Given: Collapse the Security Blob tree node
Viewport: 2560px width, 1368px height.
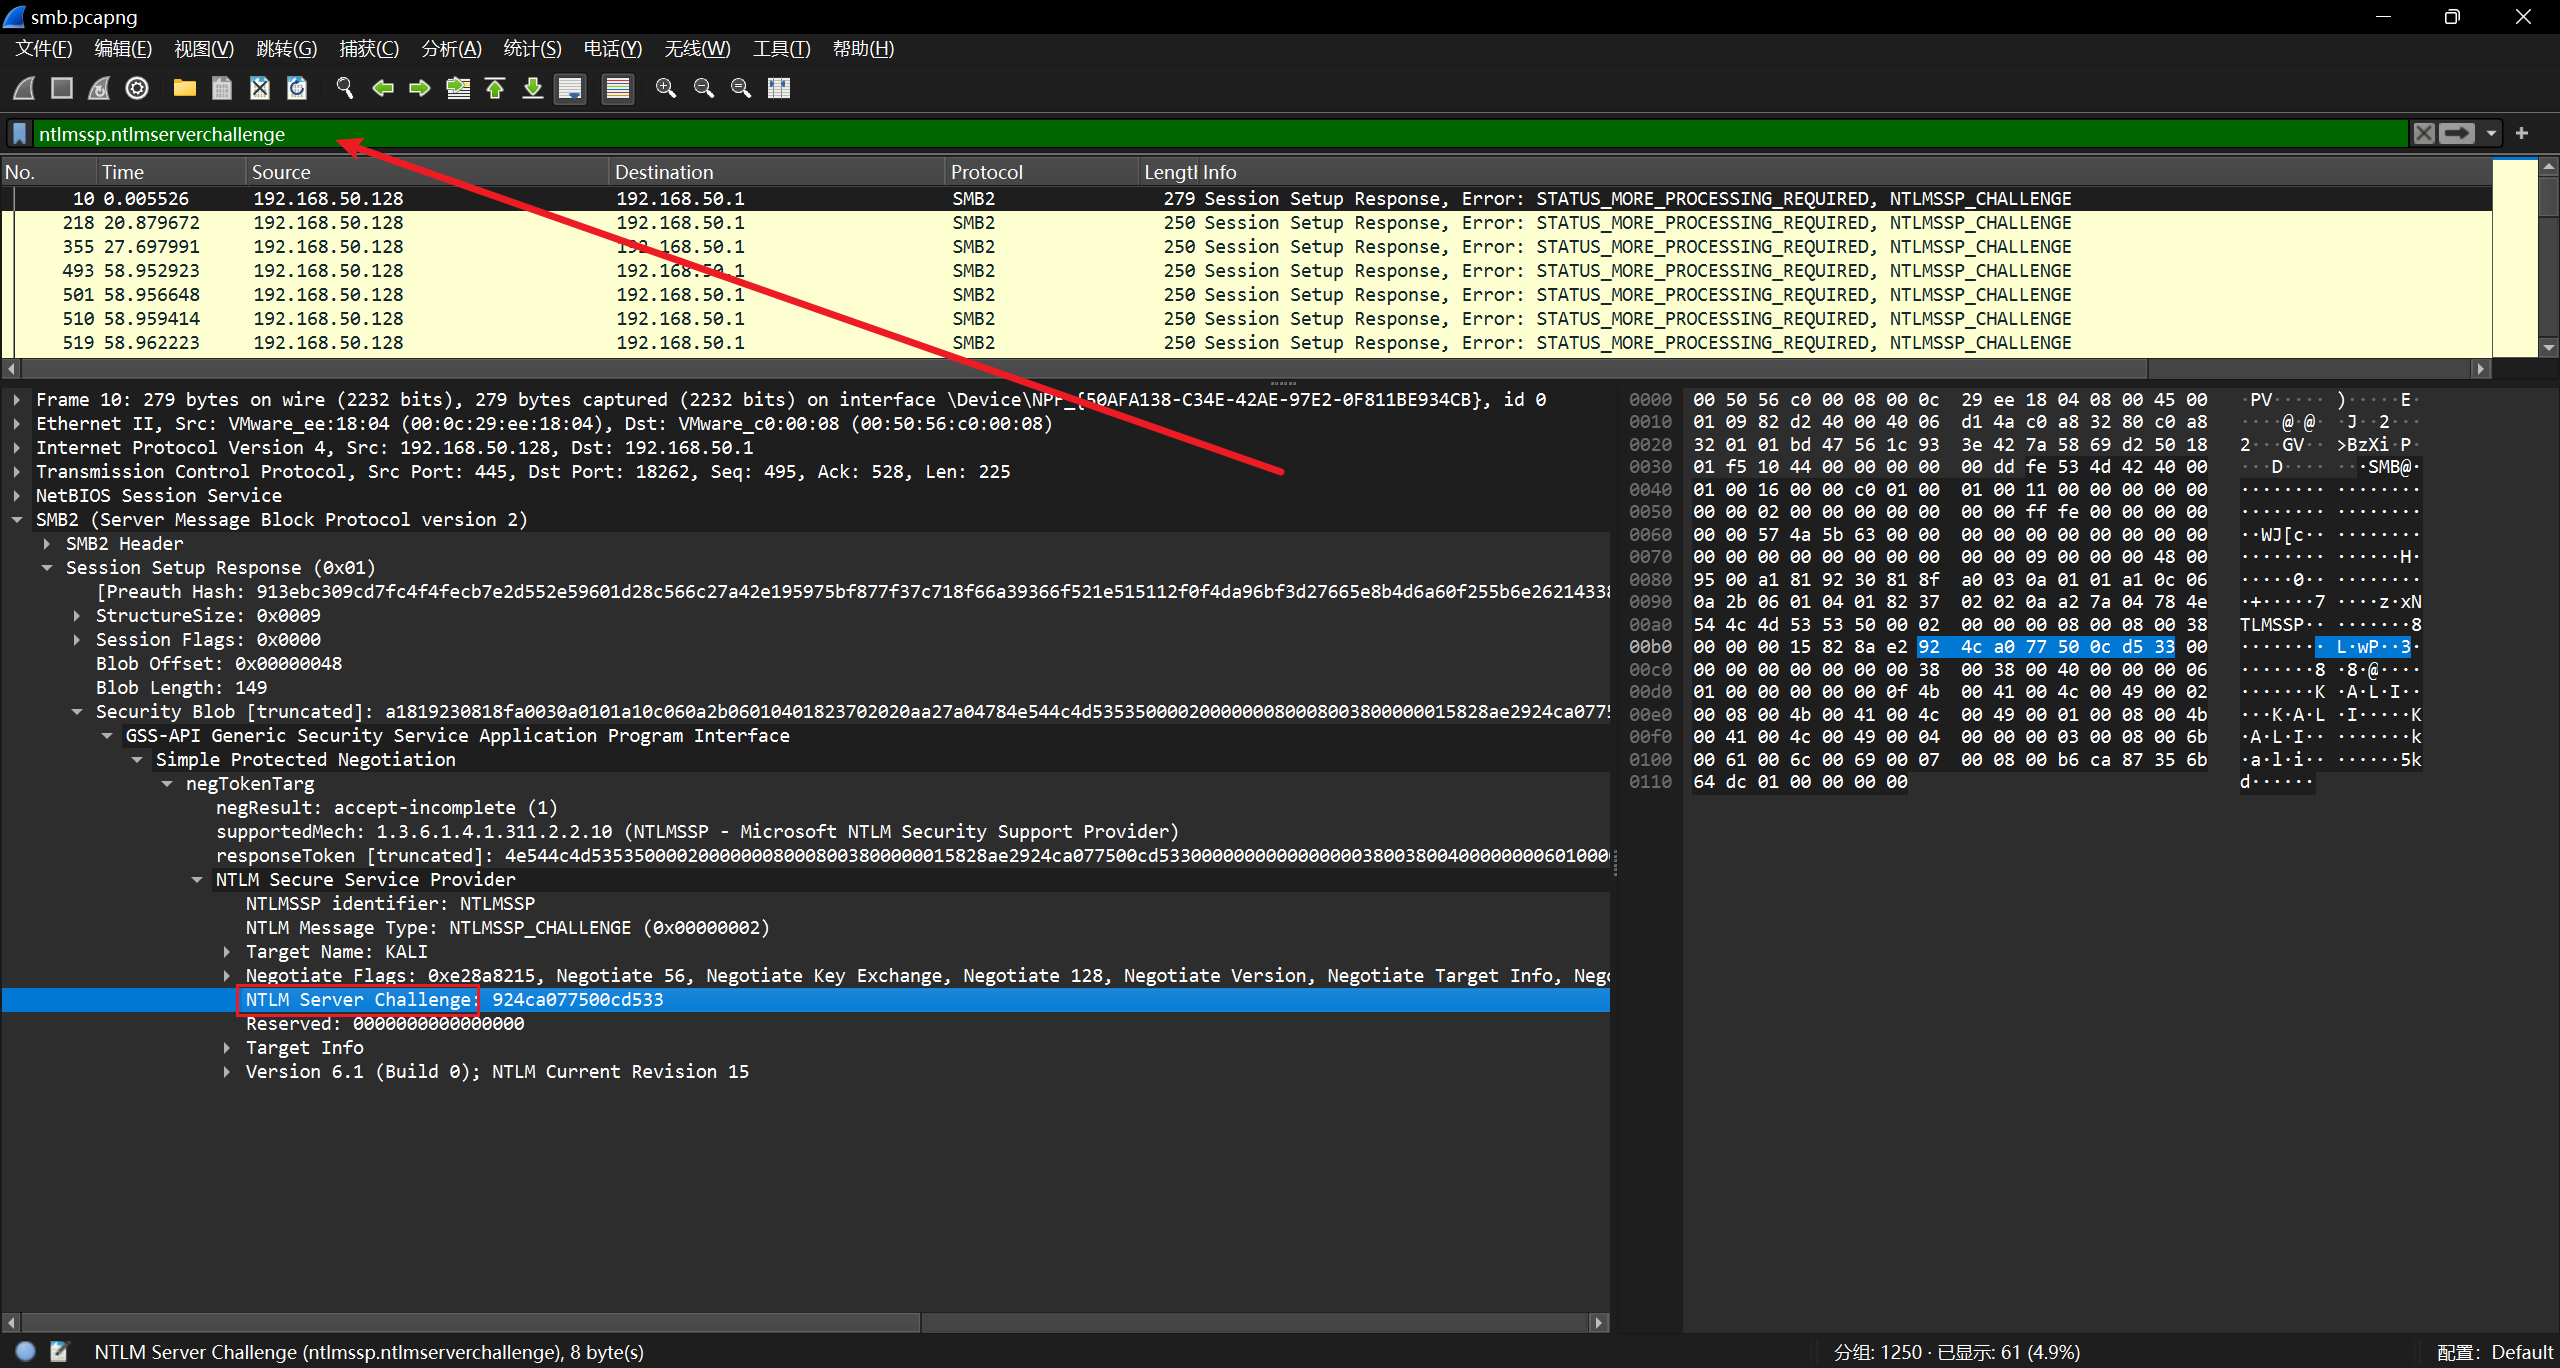Looking at the screenshot, I should pyautogui.click(x=77, y=711).
